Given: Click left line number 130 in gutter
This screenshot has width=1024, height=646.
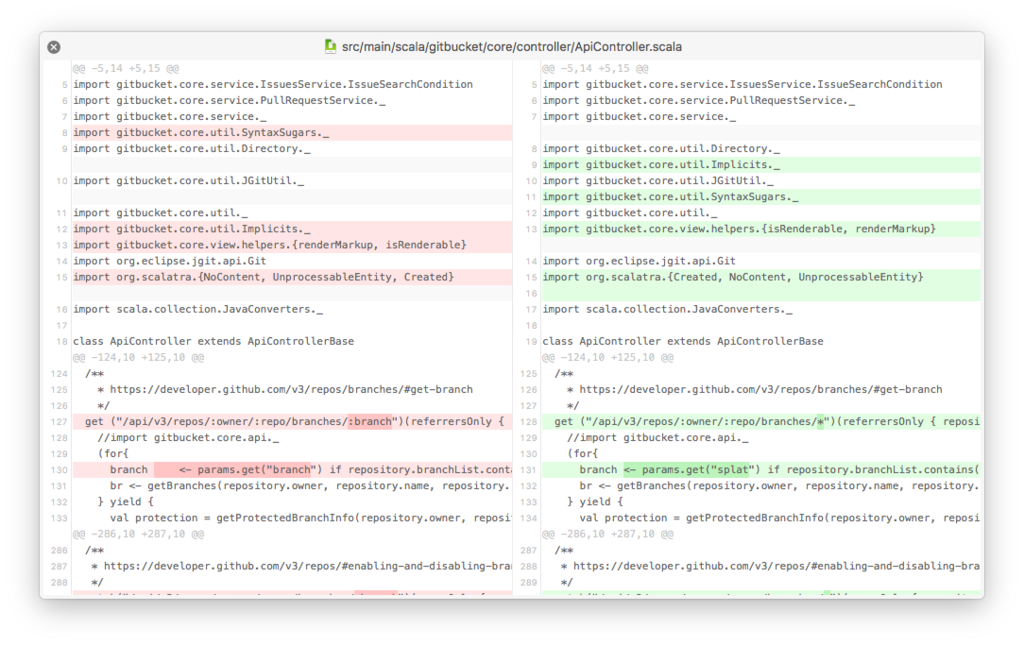Looking at the screenshot, I should coord(59,470).
